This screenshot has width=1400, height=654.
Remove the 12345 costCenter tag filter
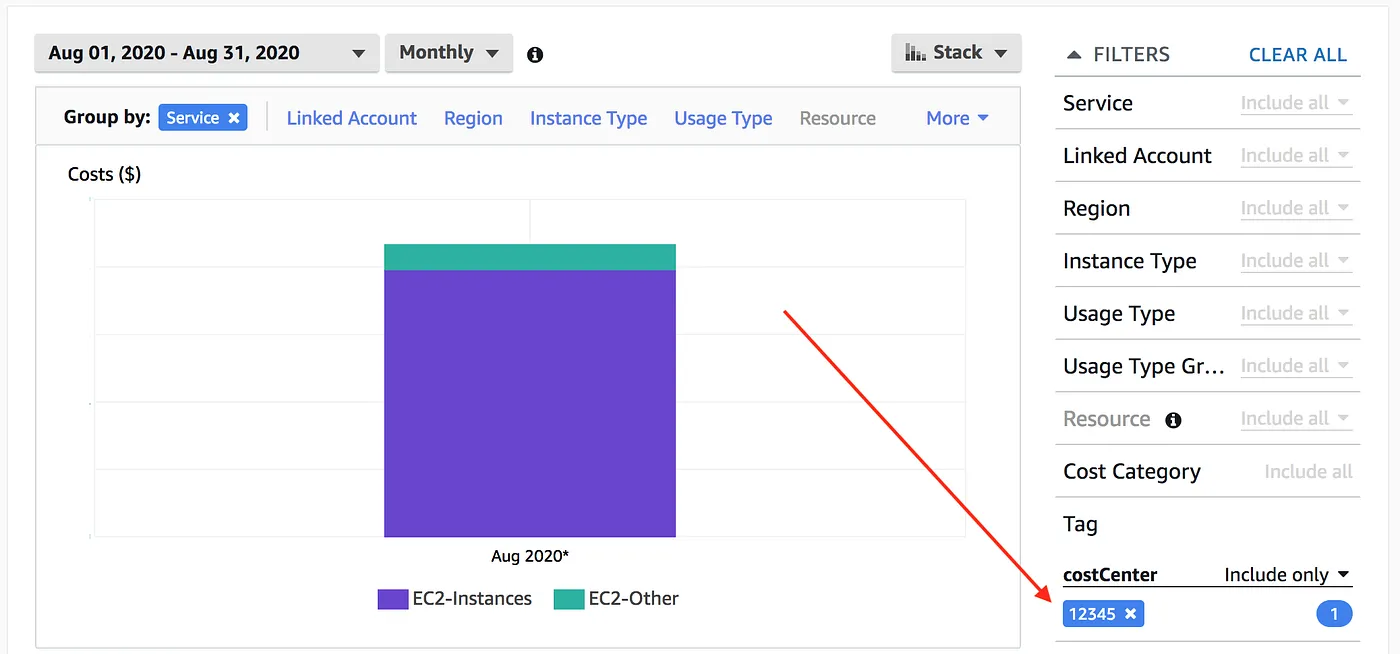1130,614
